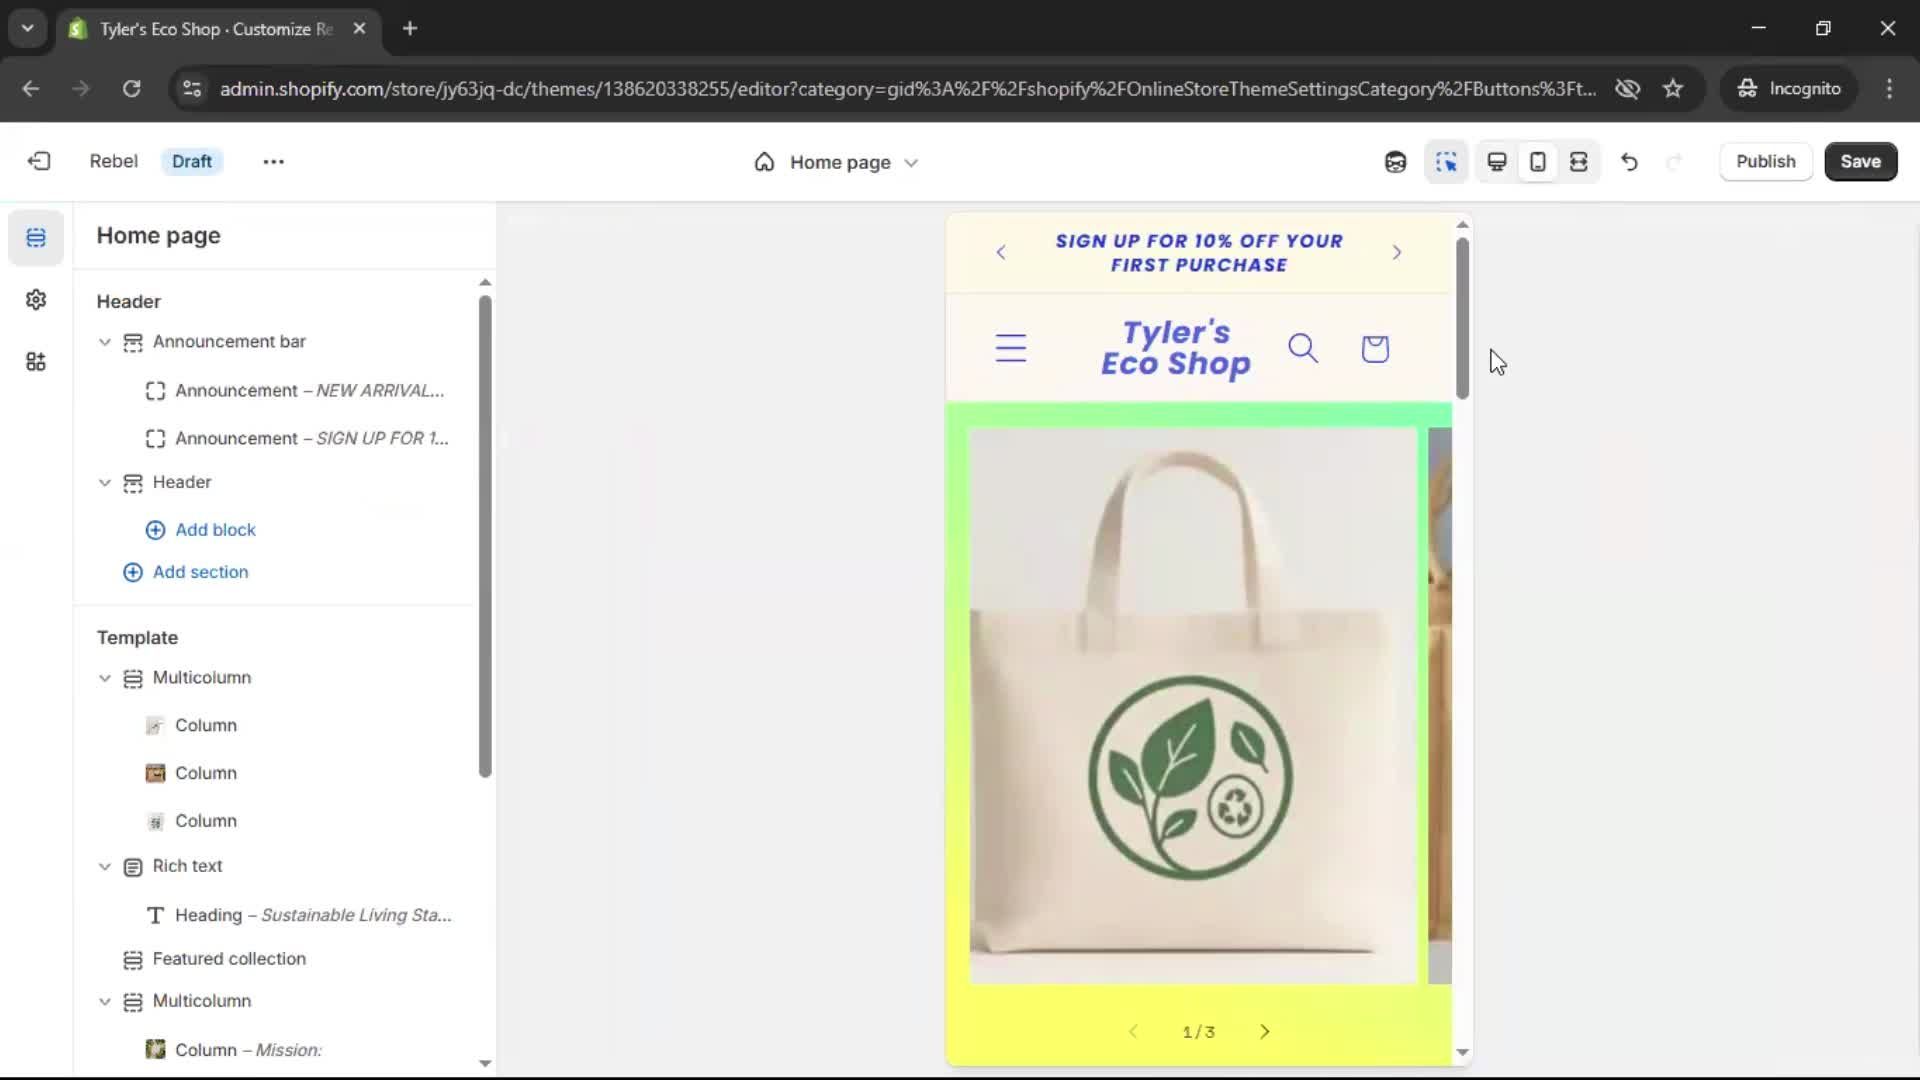Open the view options (face) icon
Viewport: 1920px width, 1080px height.
pos(1395,162)
